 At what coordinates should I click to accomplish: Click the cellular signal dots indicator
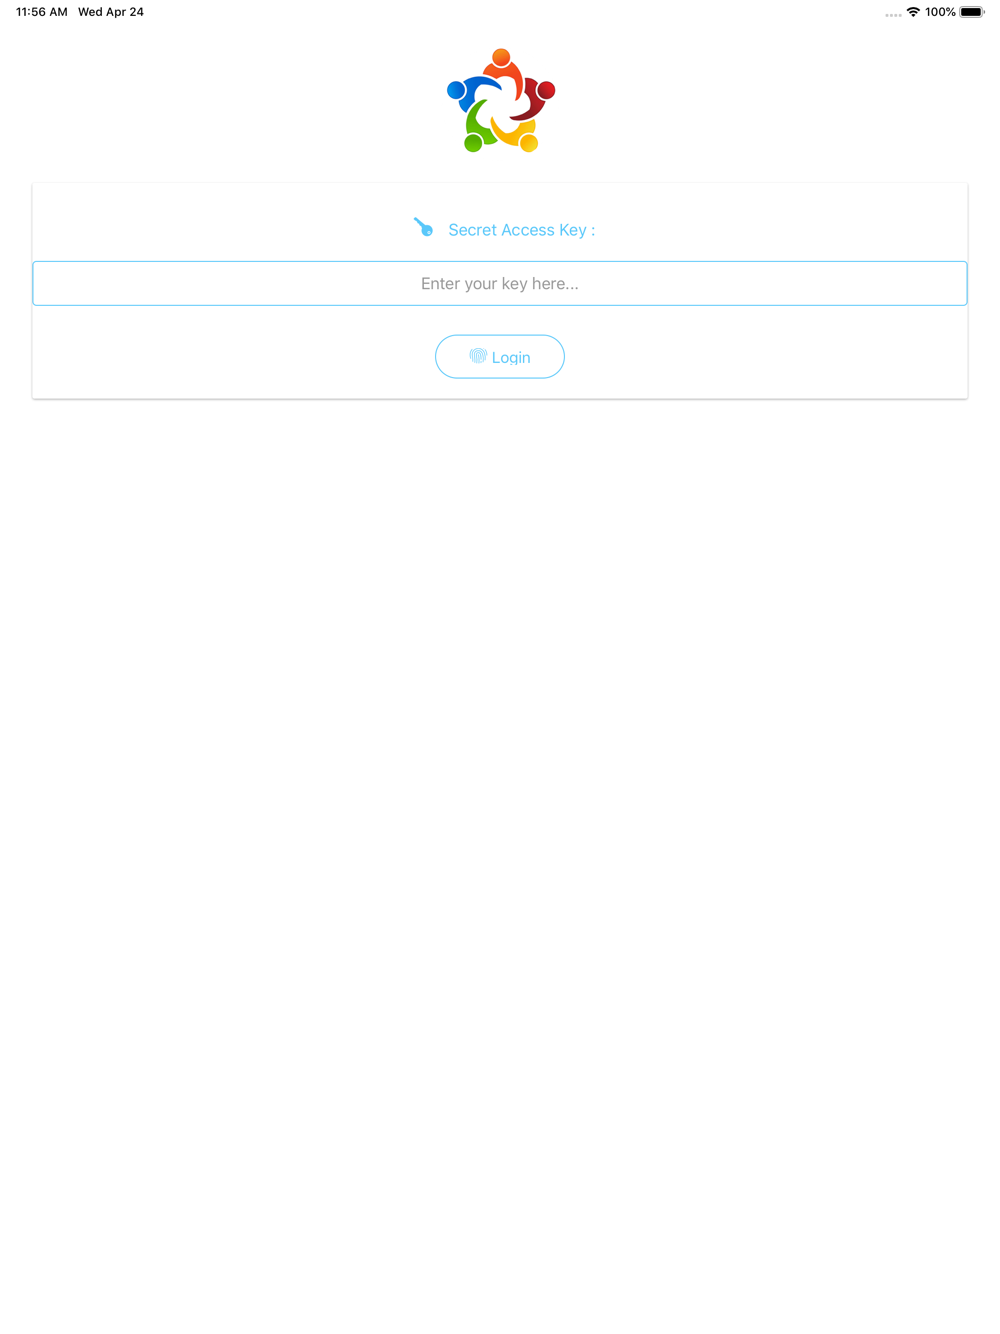893,15
